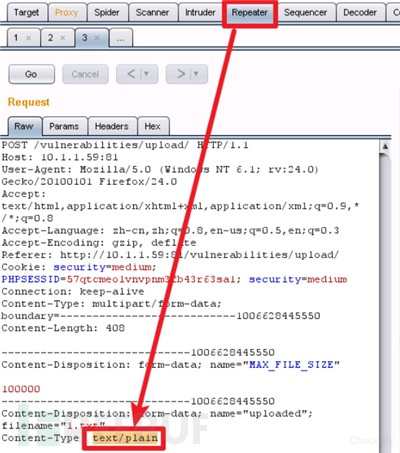Click the User-Agent header line
The width and height of the screenshot is (400, 453).
tap(160, 170)
